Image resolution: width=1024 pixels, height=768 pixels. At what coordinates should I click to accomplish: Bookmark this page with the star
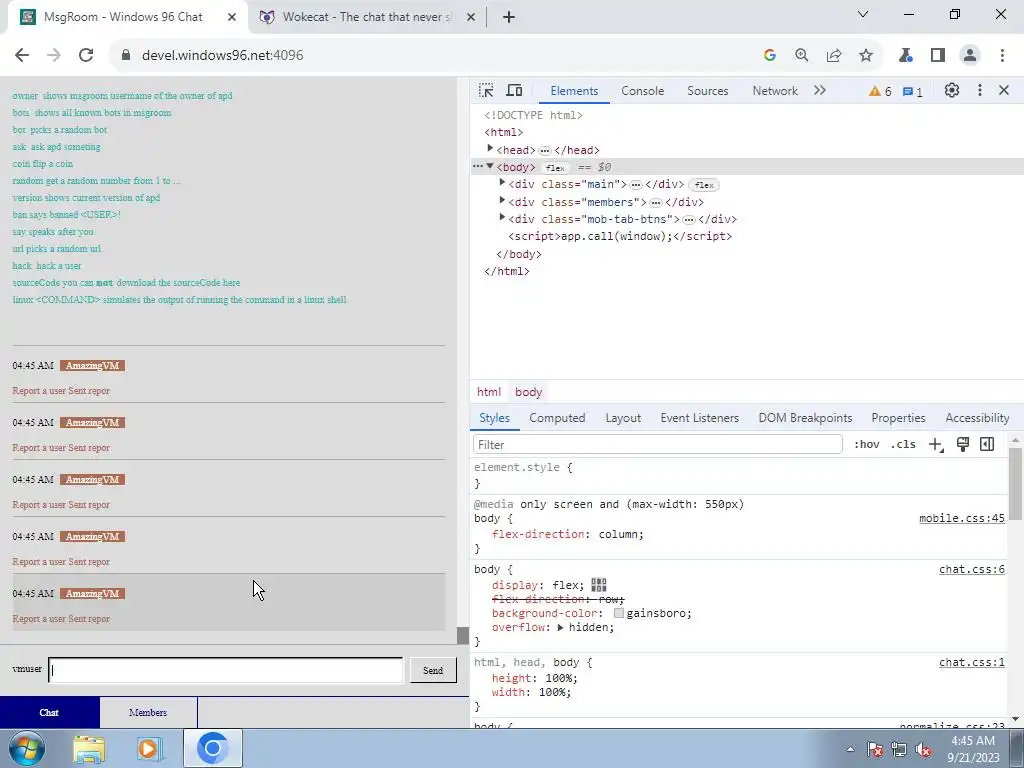[866, 56]
